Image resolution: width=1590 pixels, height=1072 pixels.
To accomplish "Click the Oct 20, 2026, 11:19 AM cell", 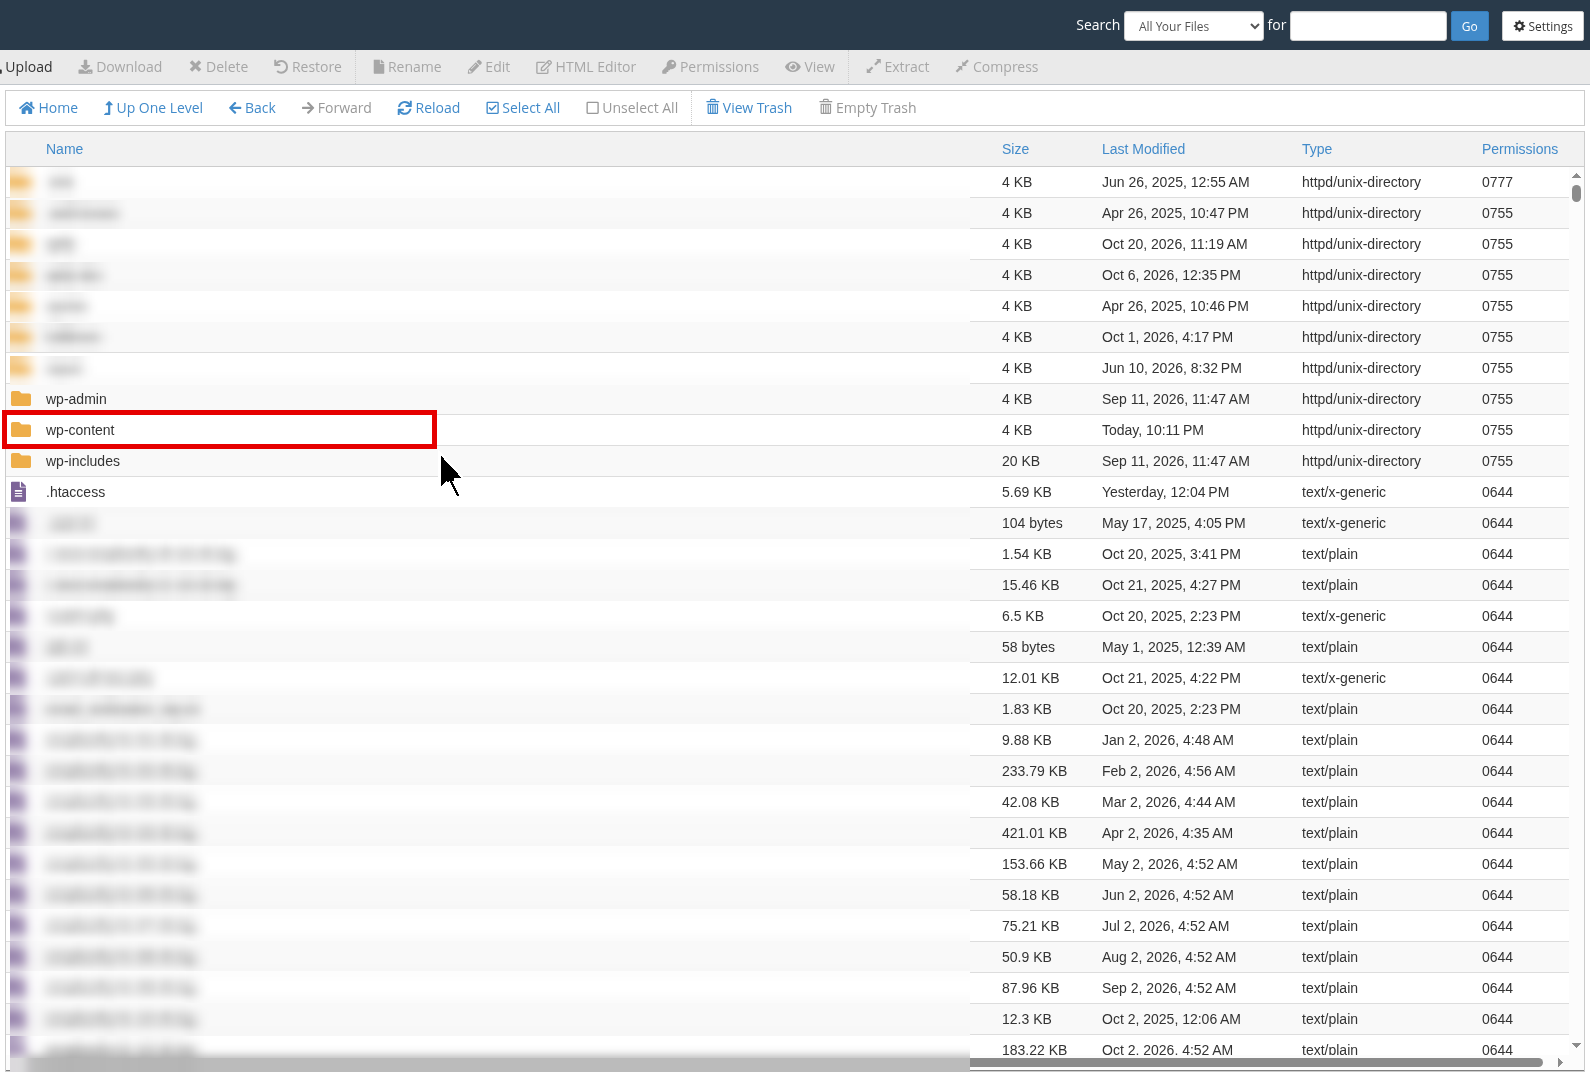I will pyautogui.click(x=1175, y=244).
